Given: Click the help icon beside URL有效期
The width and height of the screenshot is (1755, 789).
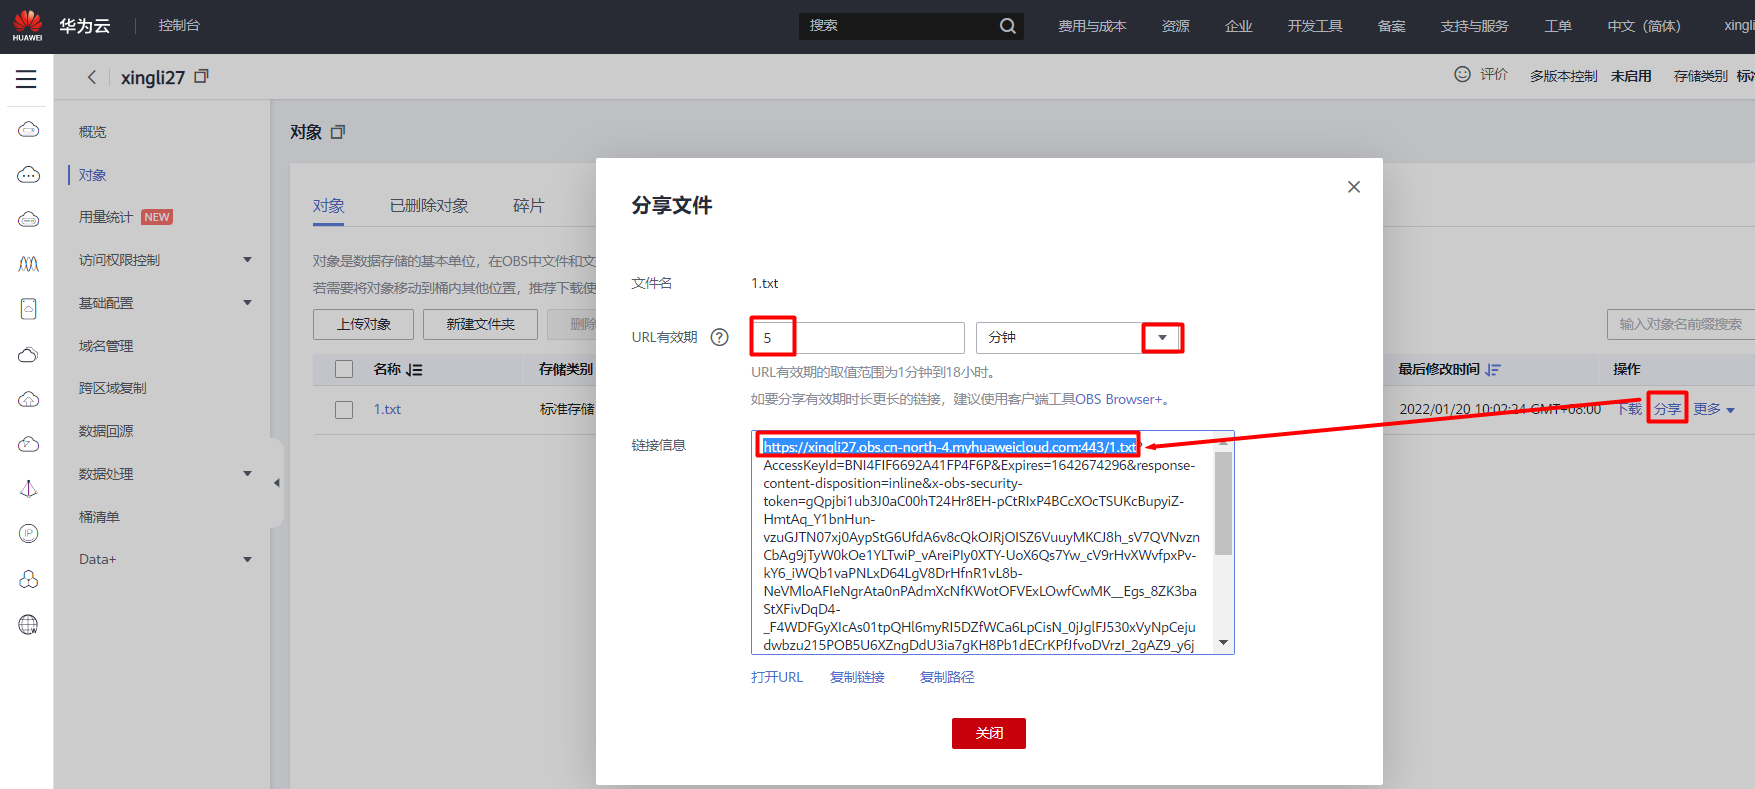Looking at the screenshot, I should tap(719, 337).
